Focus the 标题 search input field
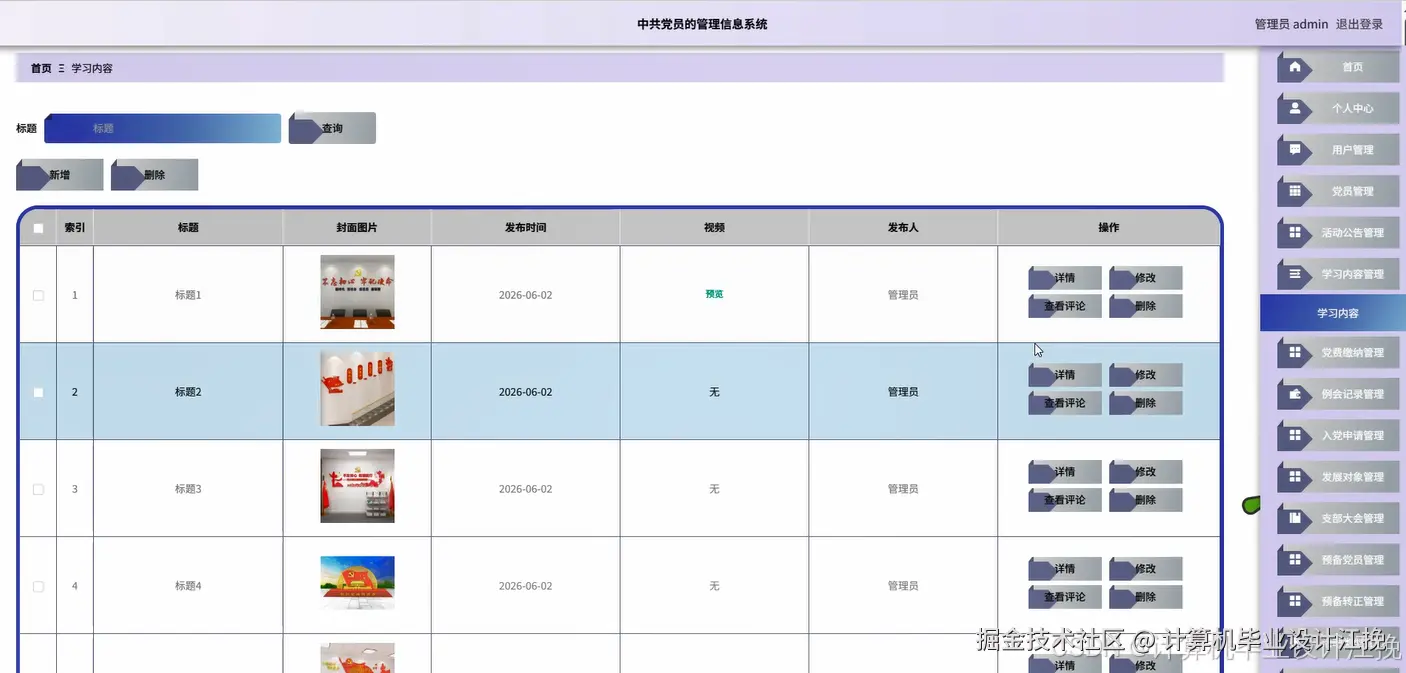 [x=162, y=128]
